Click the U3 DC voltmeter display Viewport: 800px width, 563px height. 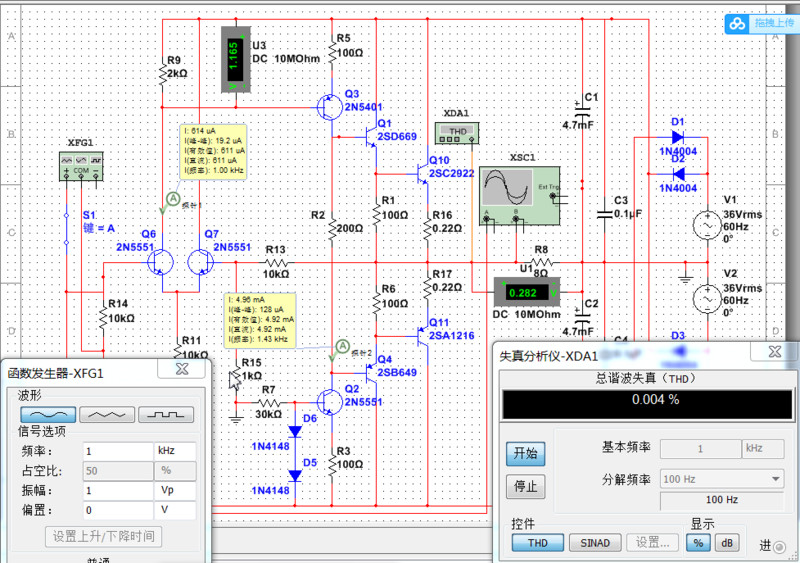pyautogui.click(x=232, y=59)
